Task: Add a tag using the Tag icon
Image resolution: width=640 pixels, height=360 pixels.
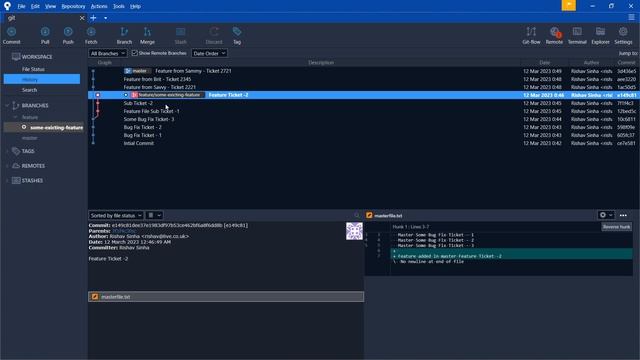Action: tap(237, 36)
